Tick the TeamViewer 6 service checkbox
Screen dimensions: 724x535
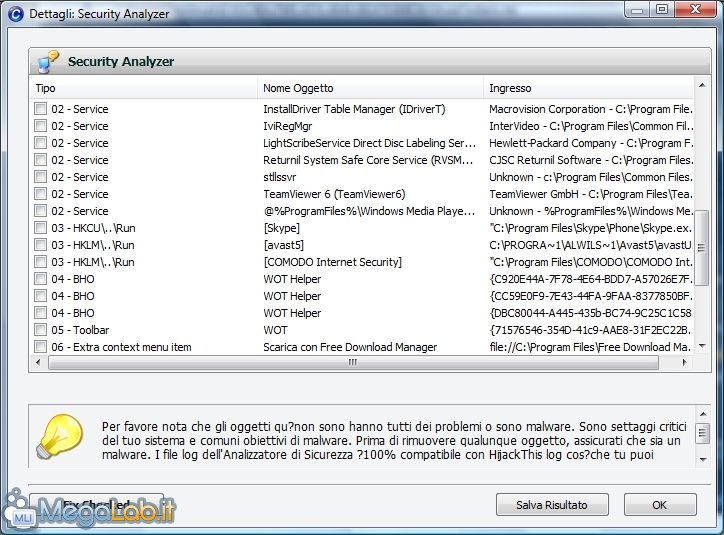click(41, 193)
